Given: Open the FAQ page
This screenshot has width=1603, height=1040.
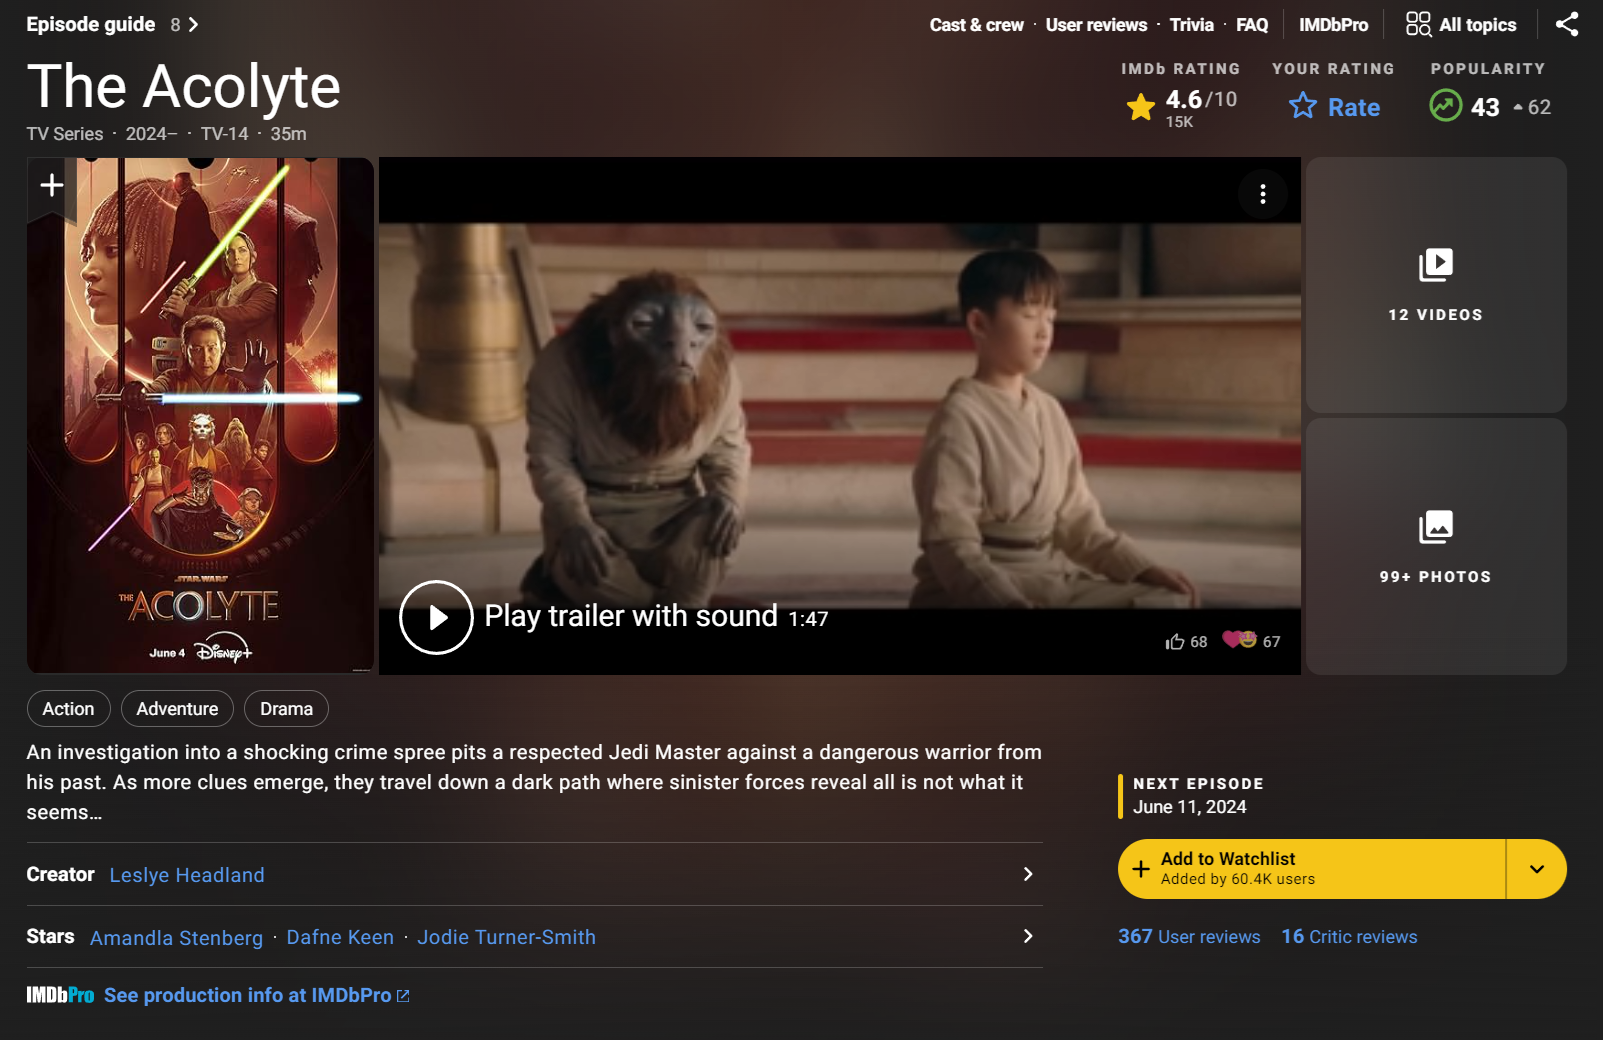Looking at the screenshot, I should tap(1252, 25).
